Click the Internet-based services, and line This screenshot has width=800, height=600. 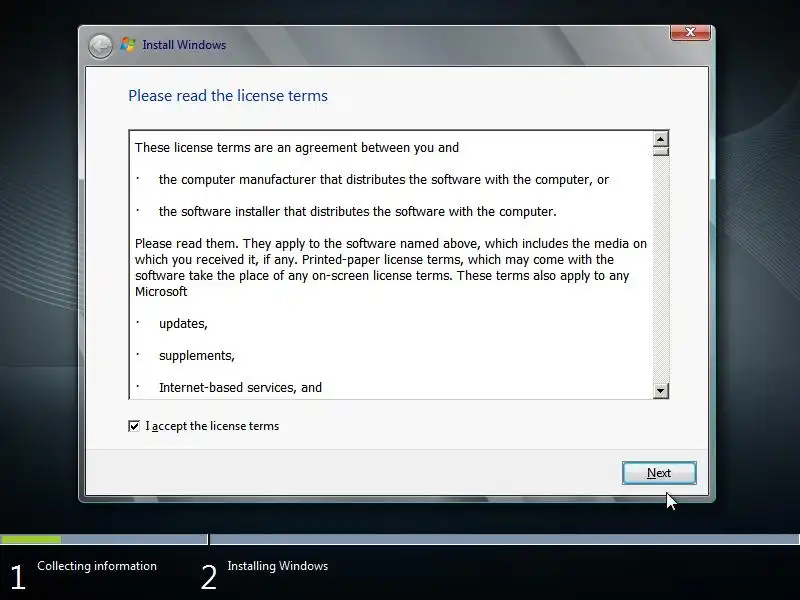pos(240,388)
